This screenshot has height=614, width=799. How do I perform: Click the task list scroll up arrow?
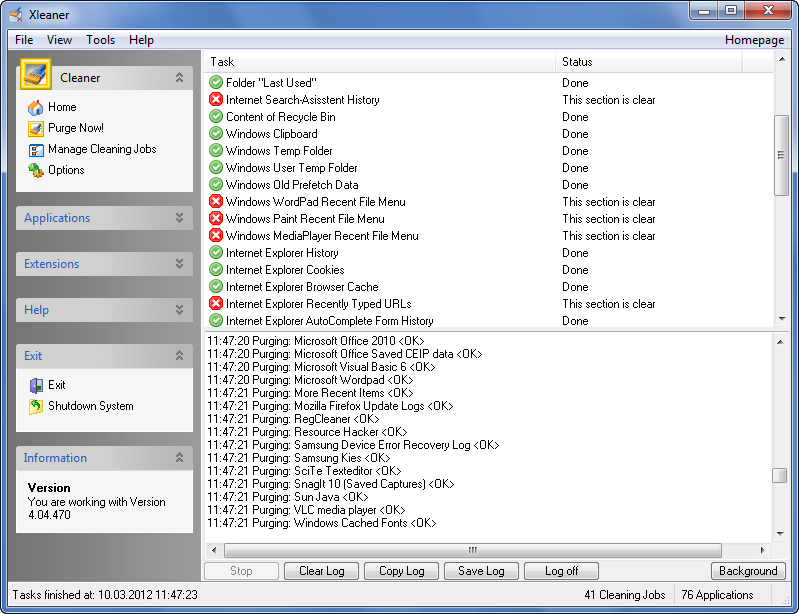pos(782,59)
